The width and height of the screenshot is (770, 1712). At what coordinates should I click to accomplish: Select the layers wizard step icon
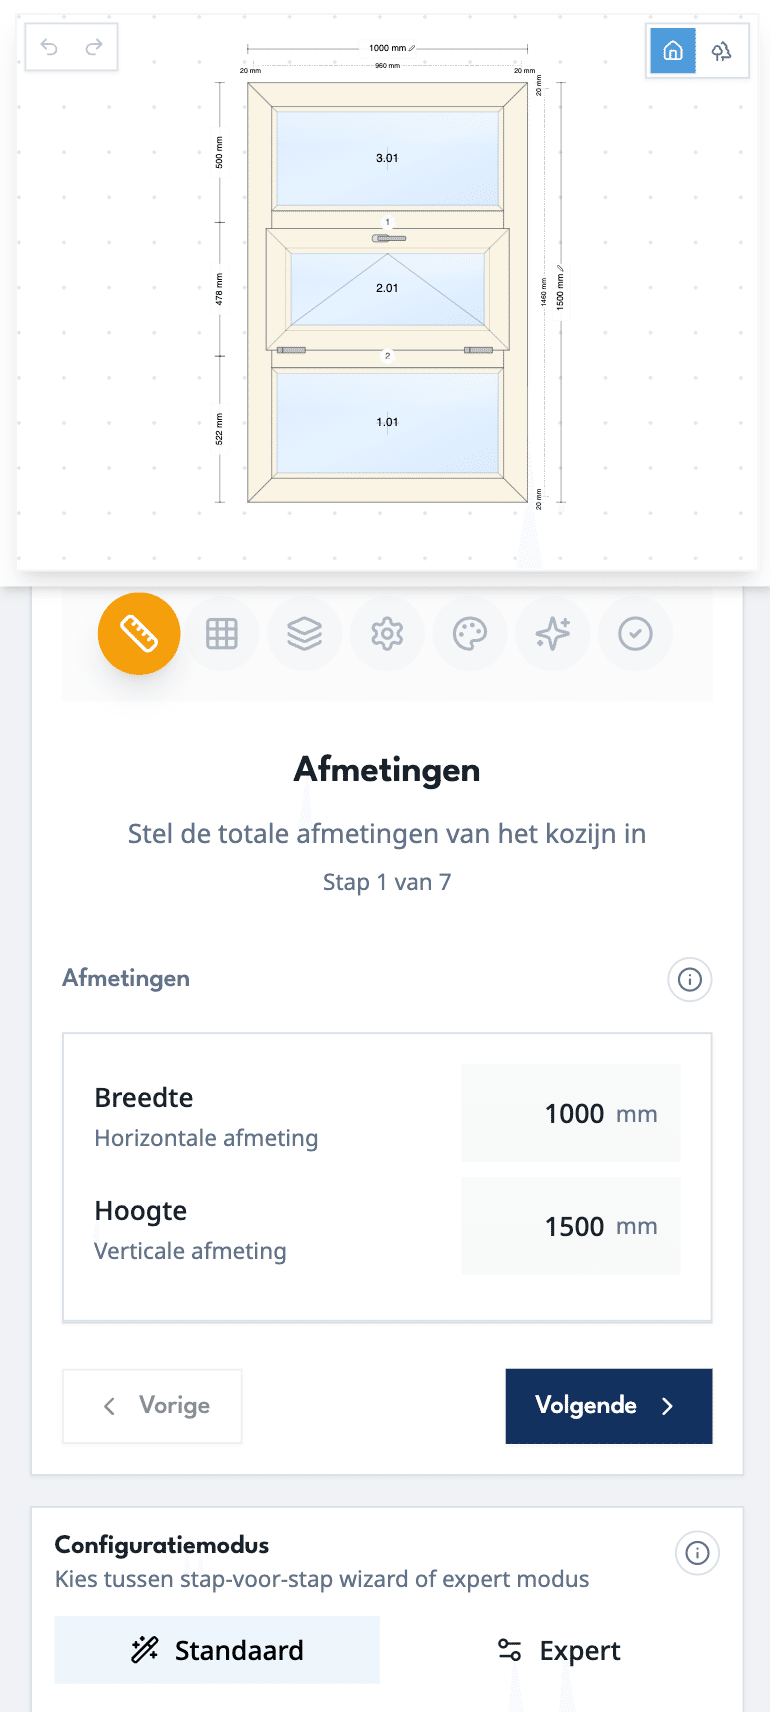[x=304, y=633]
